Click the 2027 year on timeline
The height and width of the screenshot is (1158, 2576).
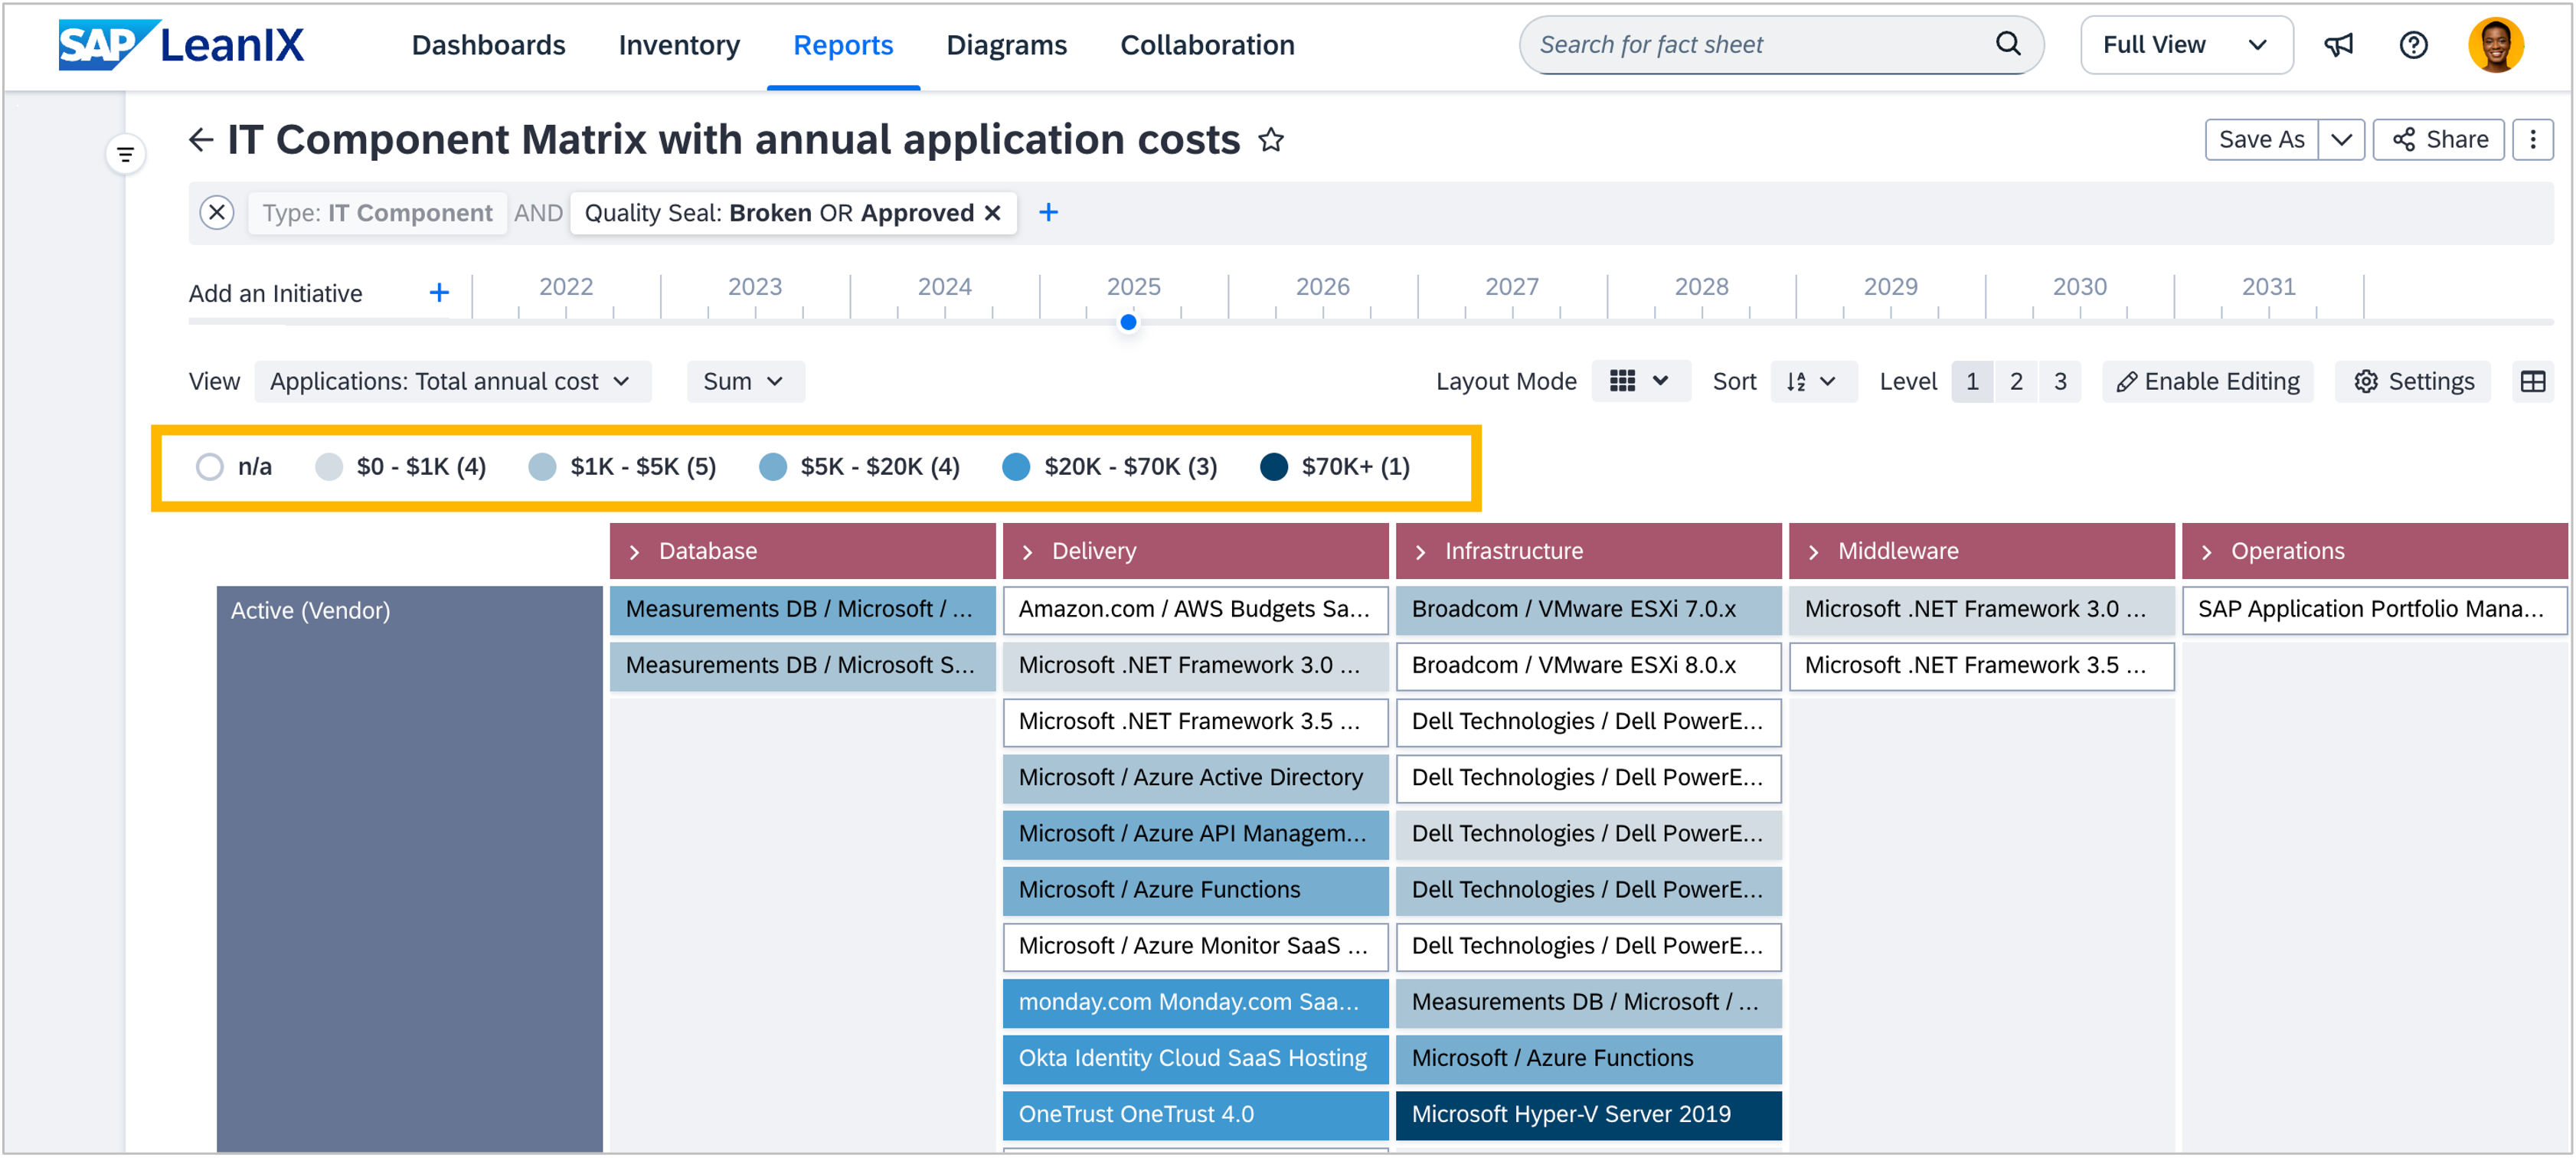coord(1511,287)
